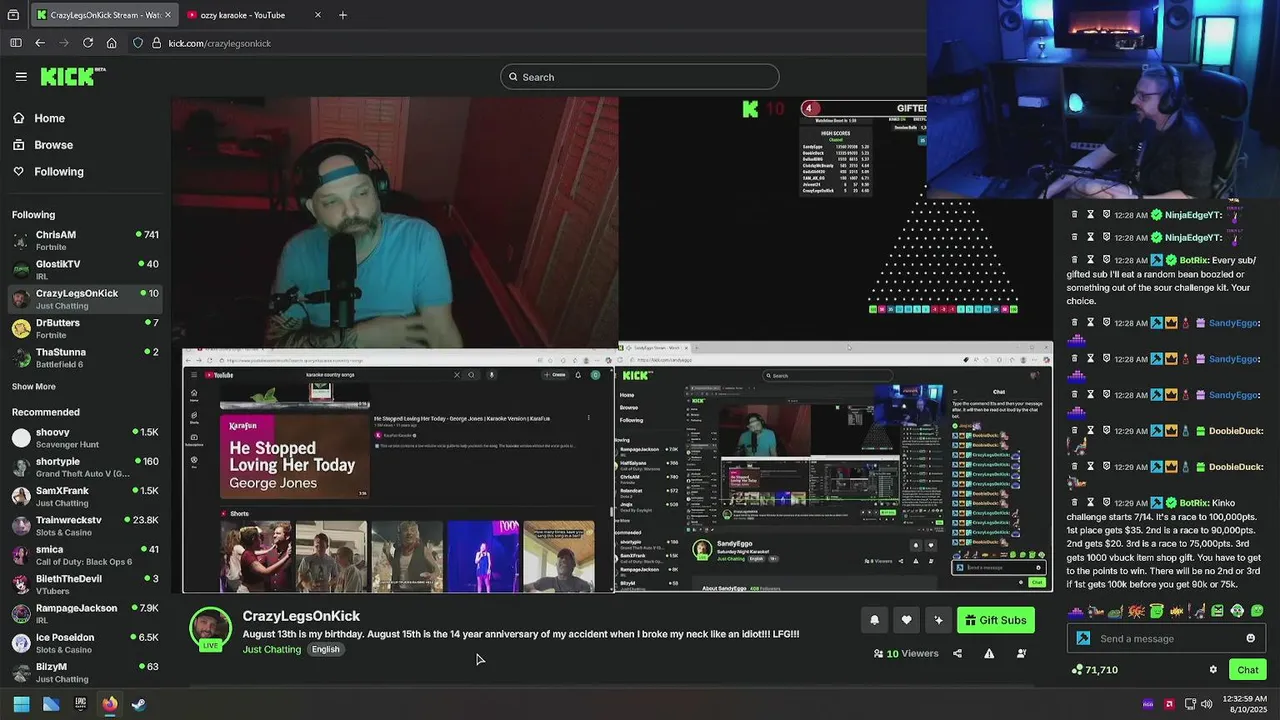This screenshot has width=1280, height=720.
Task: Click the Steam taskbar icon
Action: coord(139,704)
